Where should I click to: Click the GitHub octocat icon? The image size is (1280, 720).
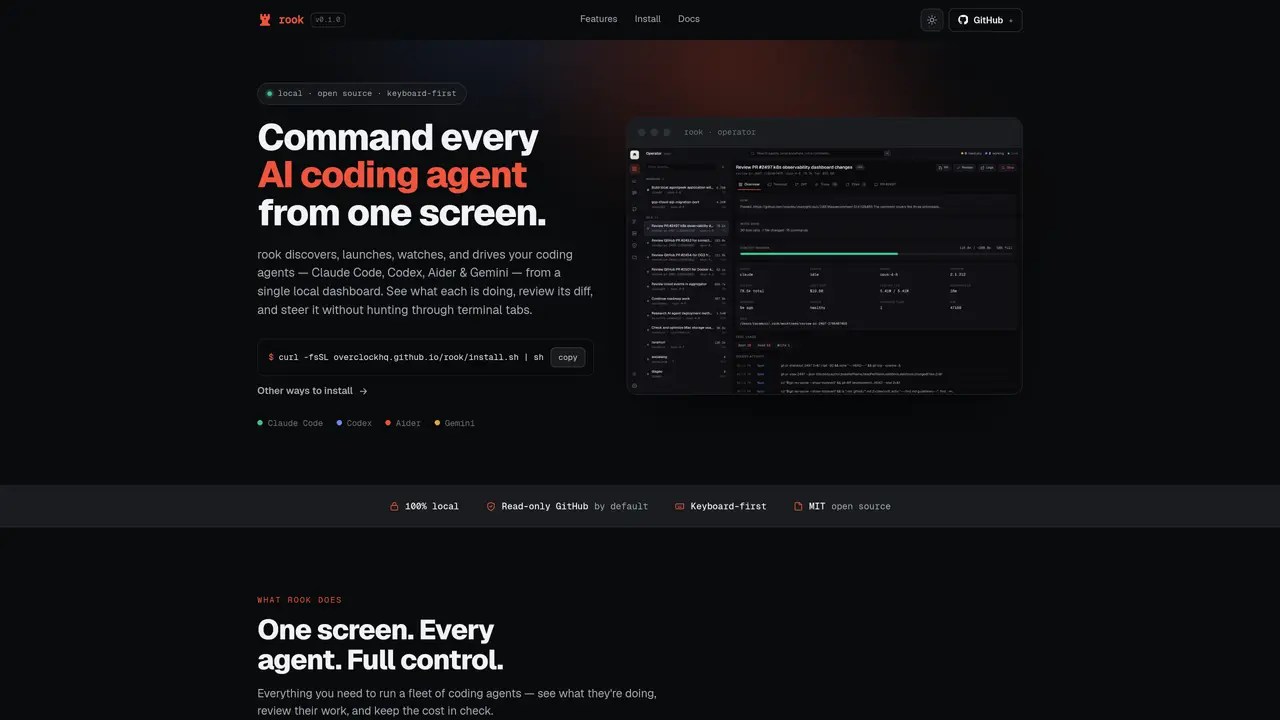click(x=963, y=20)
